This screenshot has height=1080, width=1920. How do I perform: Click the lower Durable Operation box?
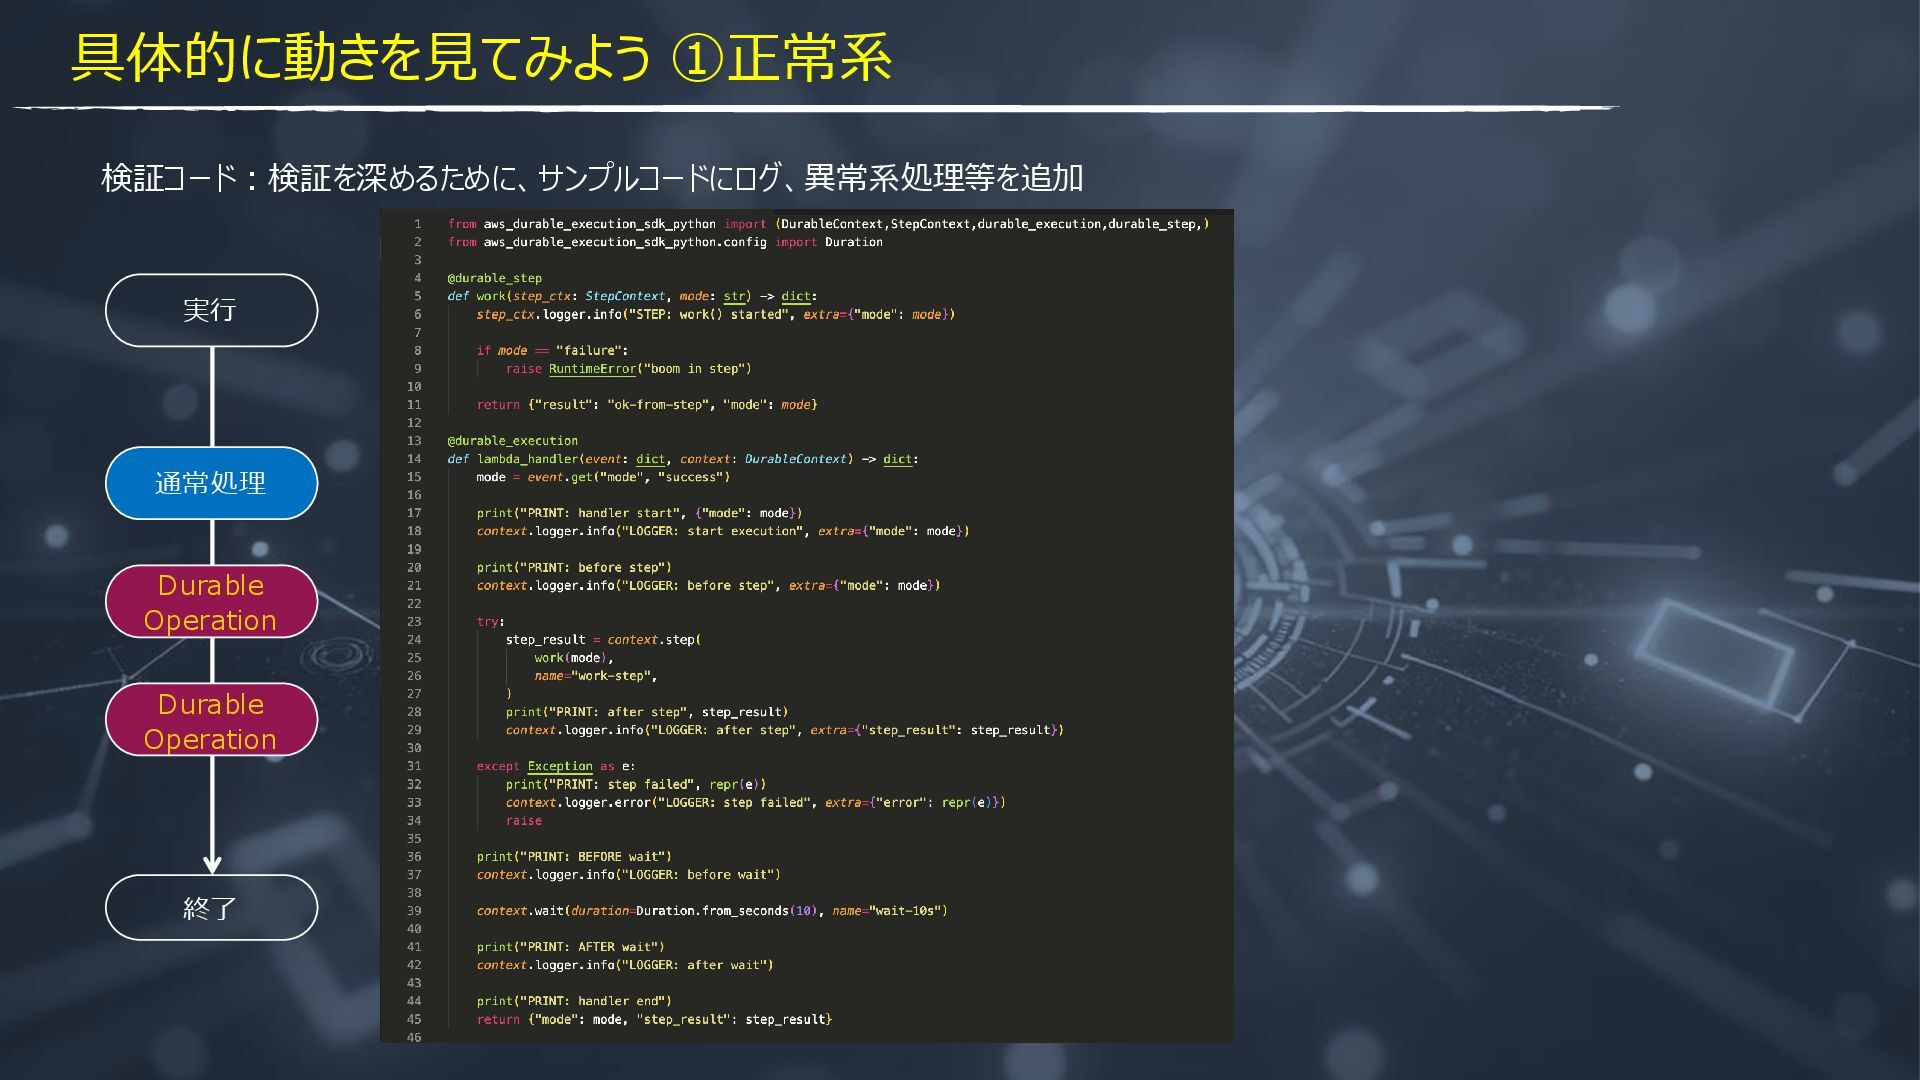tap(211, 720)
